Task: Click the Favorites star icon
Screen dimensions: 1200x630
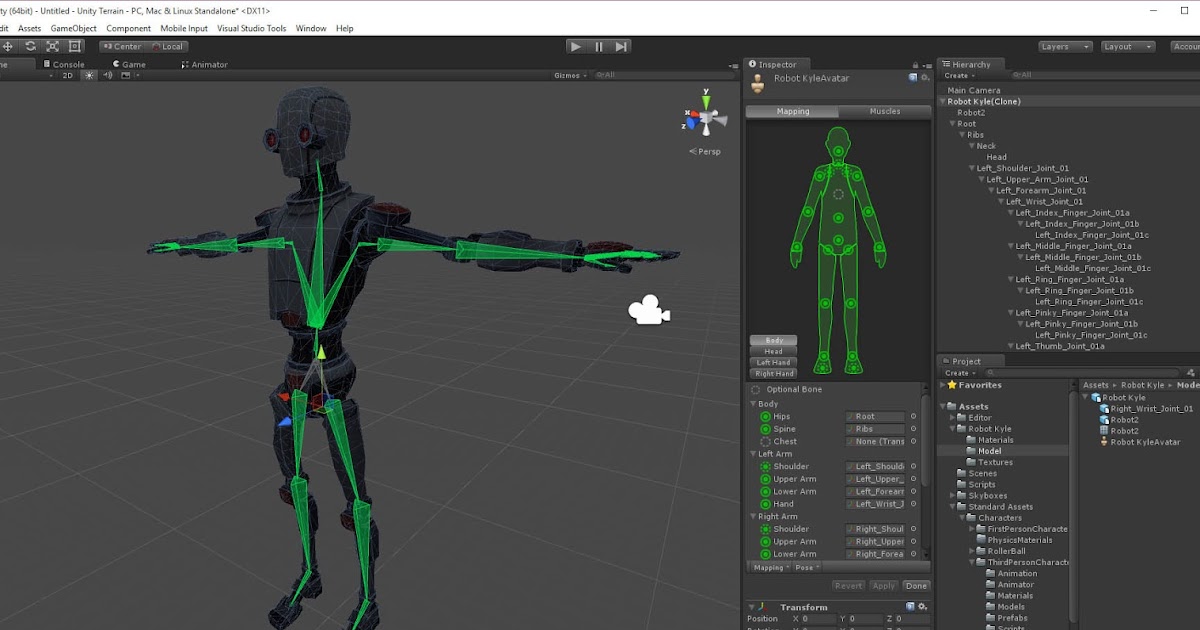Action: click(x=952, y=385)
